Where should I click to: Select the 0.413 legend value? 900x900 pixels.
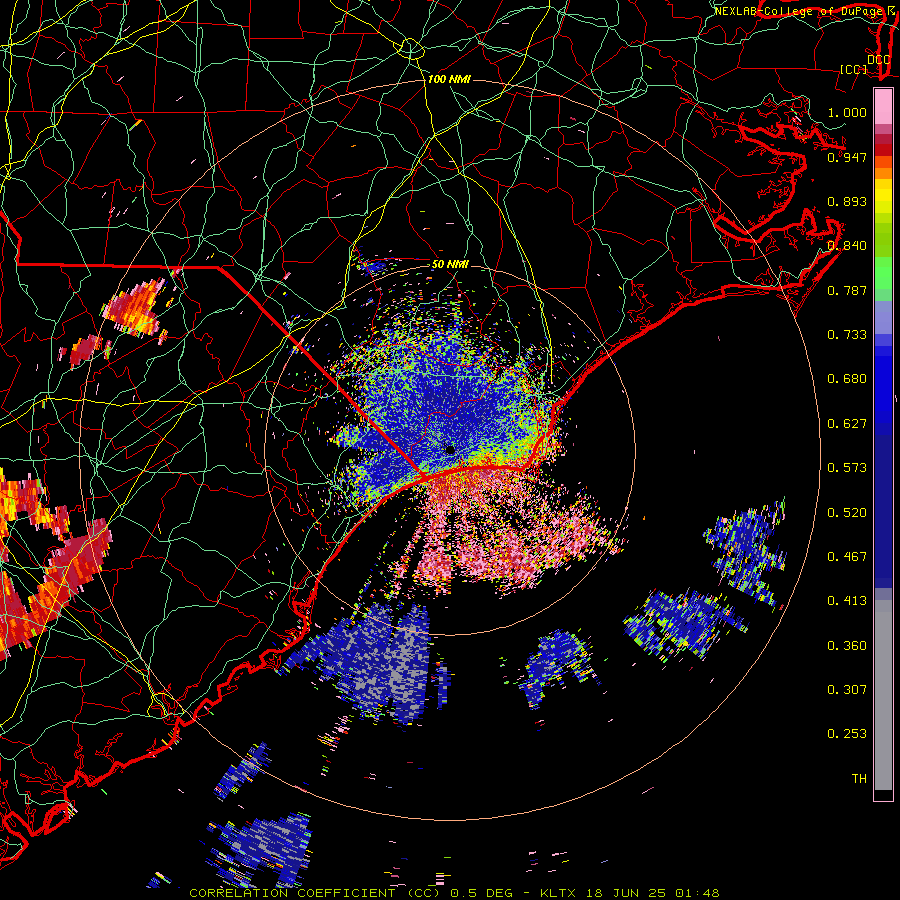click(847, 600)
